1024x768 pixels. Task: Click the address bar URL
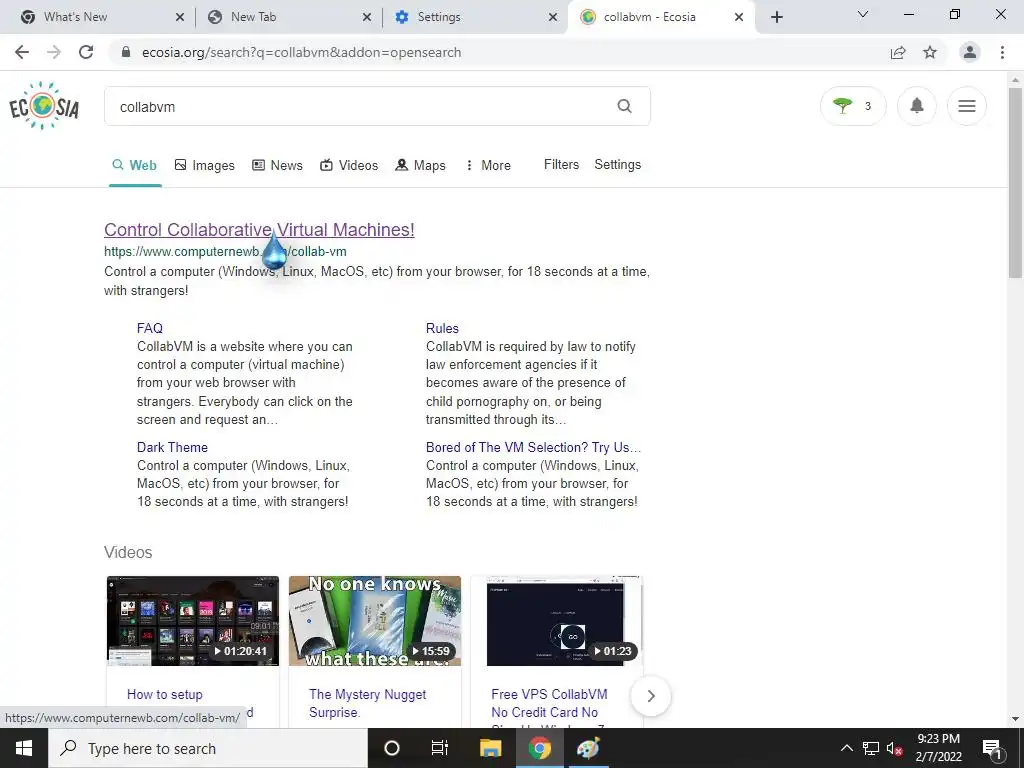pyautogui.click(x=301, y=52)
